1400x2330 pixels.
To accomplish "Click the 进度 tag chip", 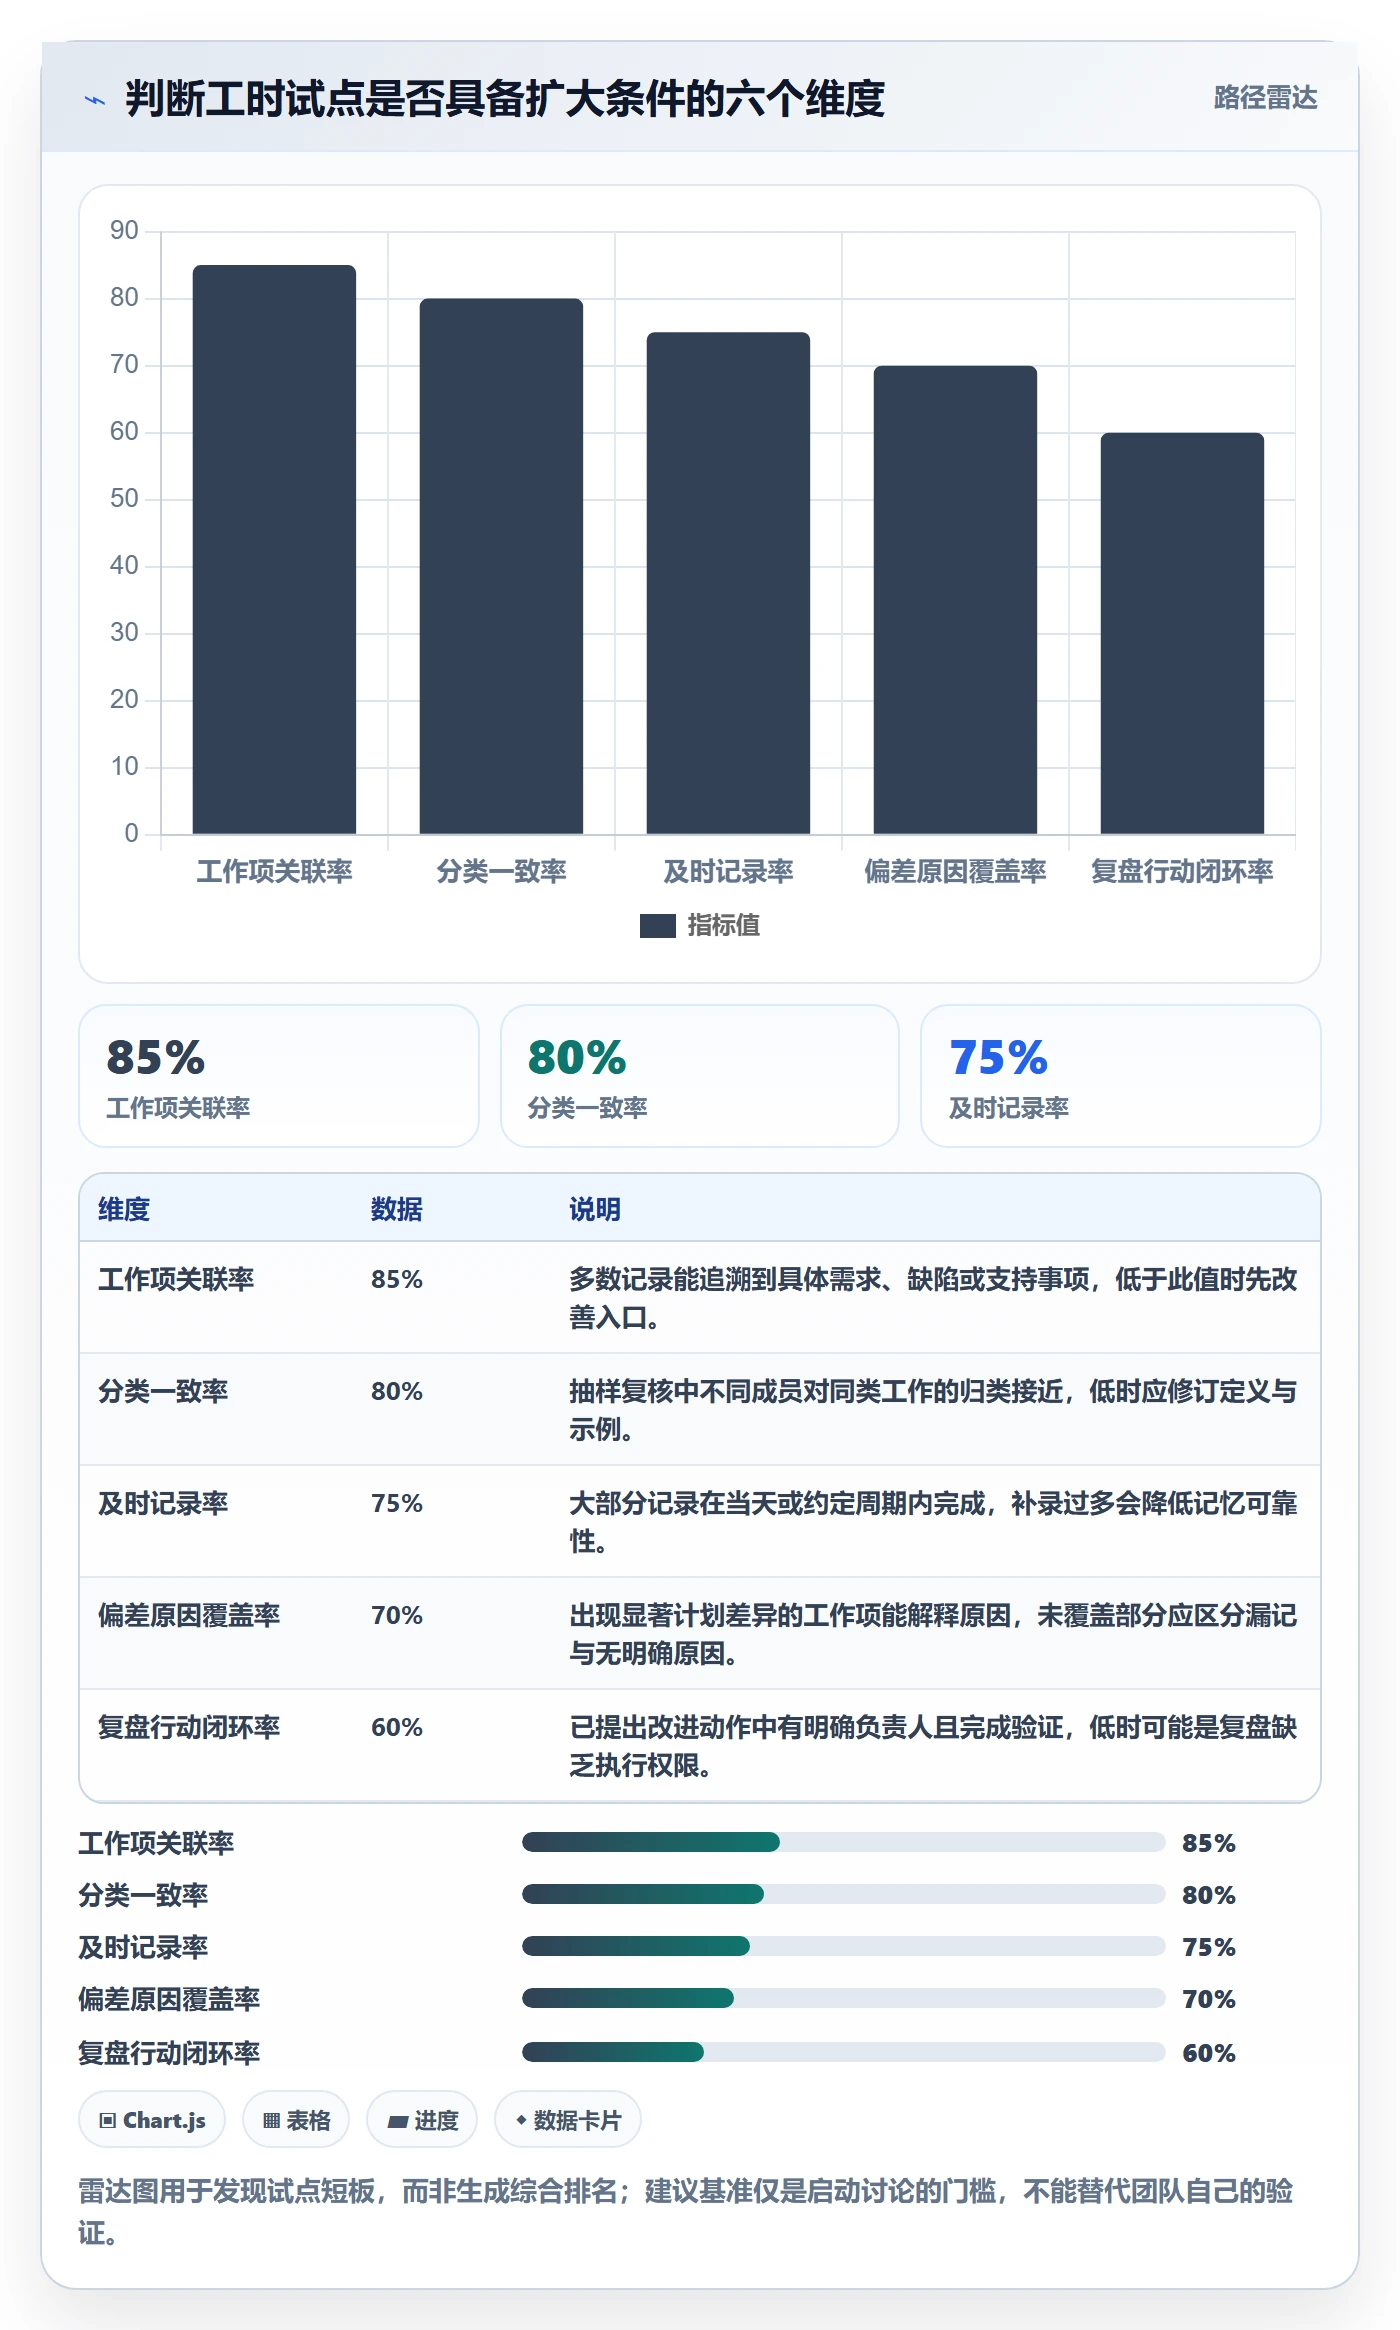I will (x=422, y=2119).
